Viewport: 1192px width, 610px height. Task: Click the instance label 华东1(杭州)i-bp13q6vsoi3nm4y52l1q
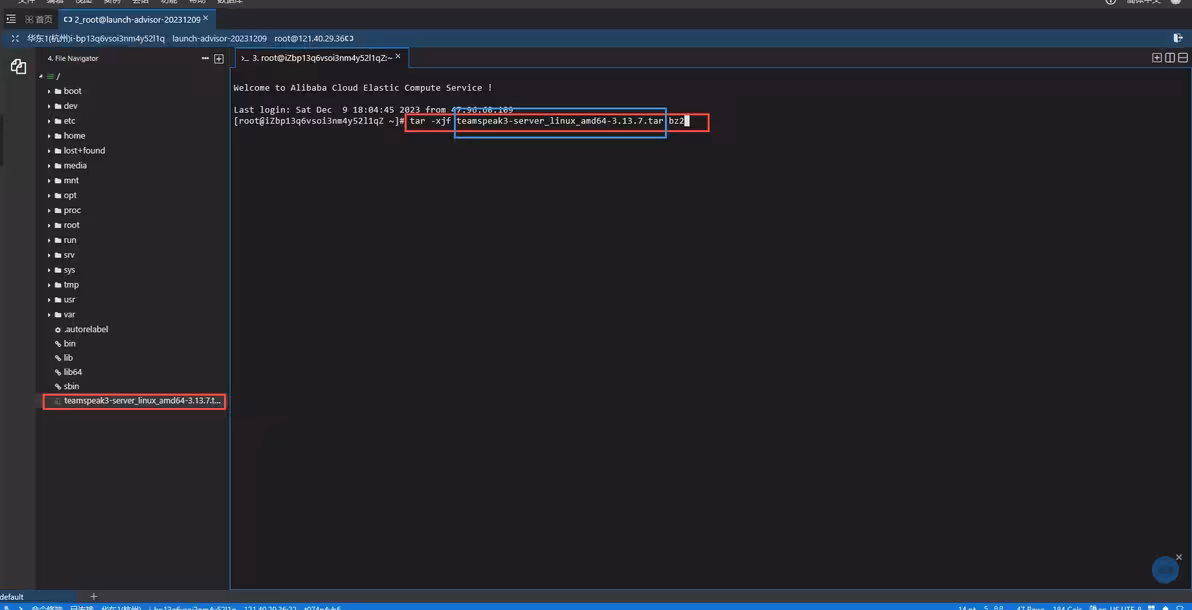pyautogui.click(x=96, y=38)
